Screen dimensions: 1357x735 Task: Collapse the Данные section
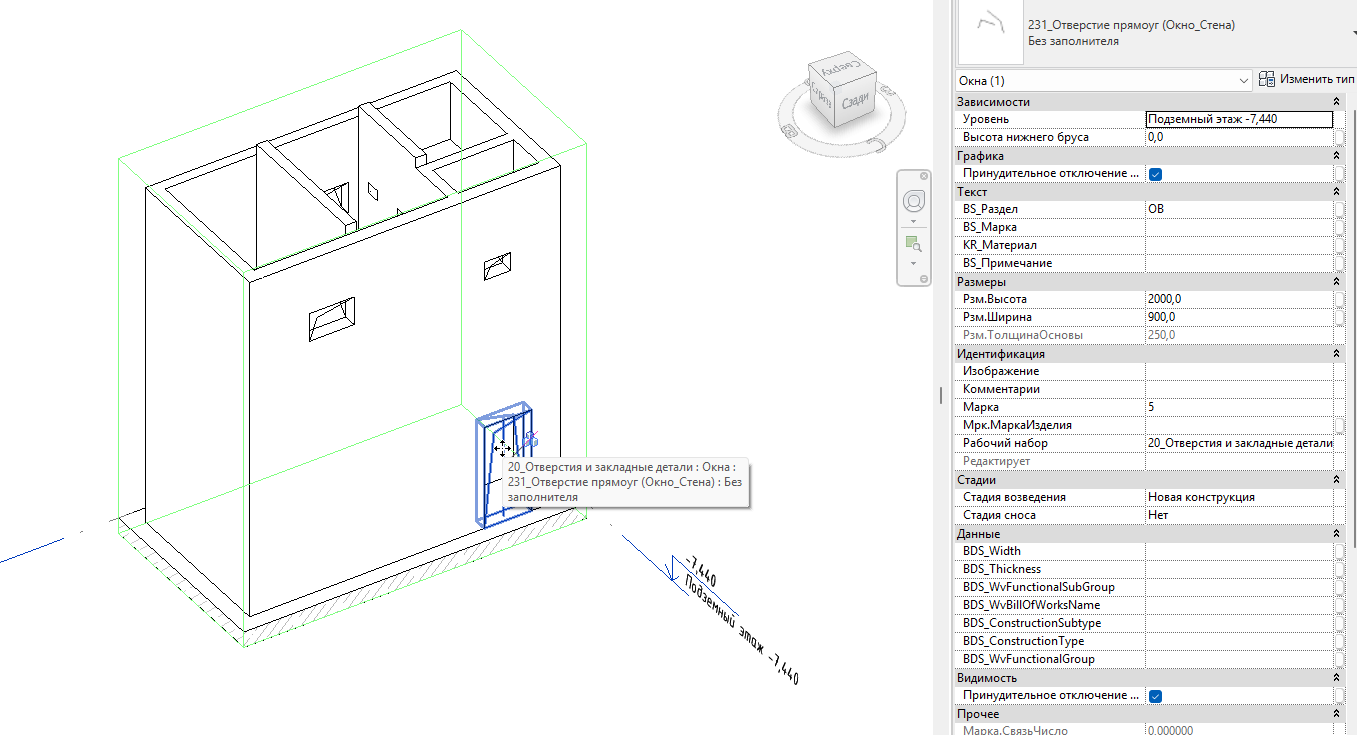1337,534
